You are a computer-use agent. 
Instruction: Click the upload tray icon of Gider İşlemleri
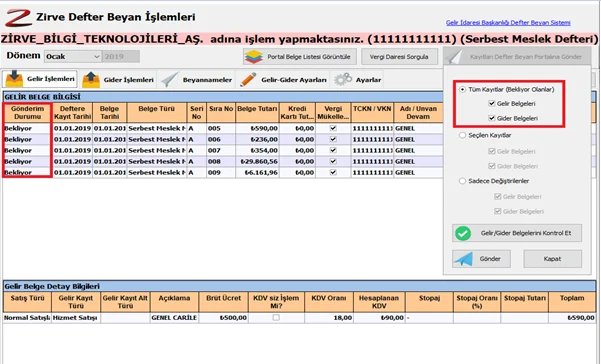[x=91, y=79]
